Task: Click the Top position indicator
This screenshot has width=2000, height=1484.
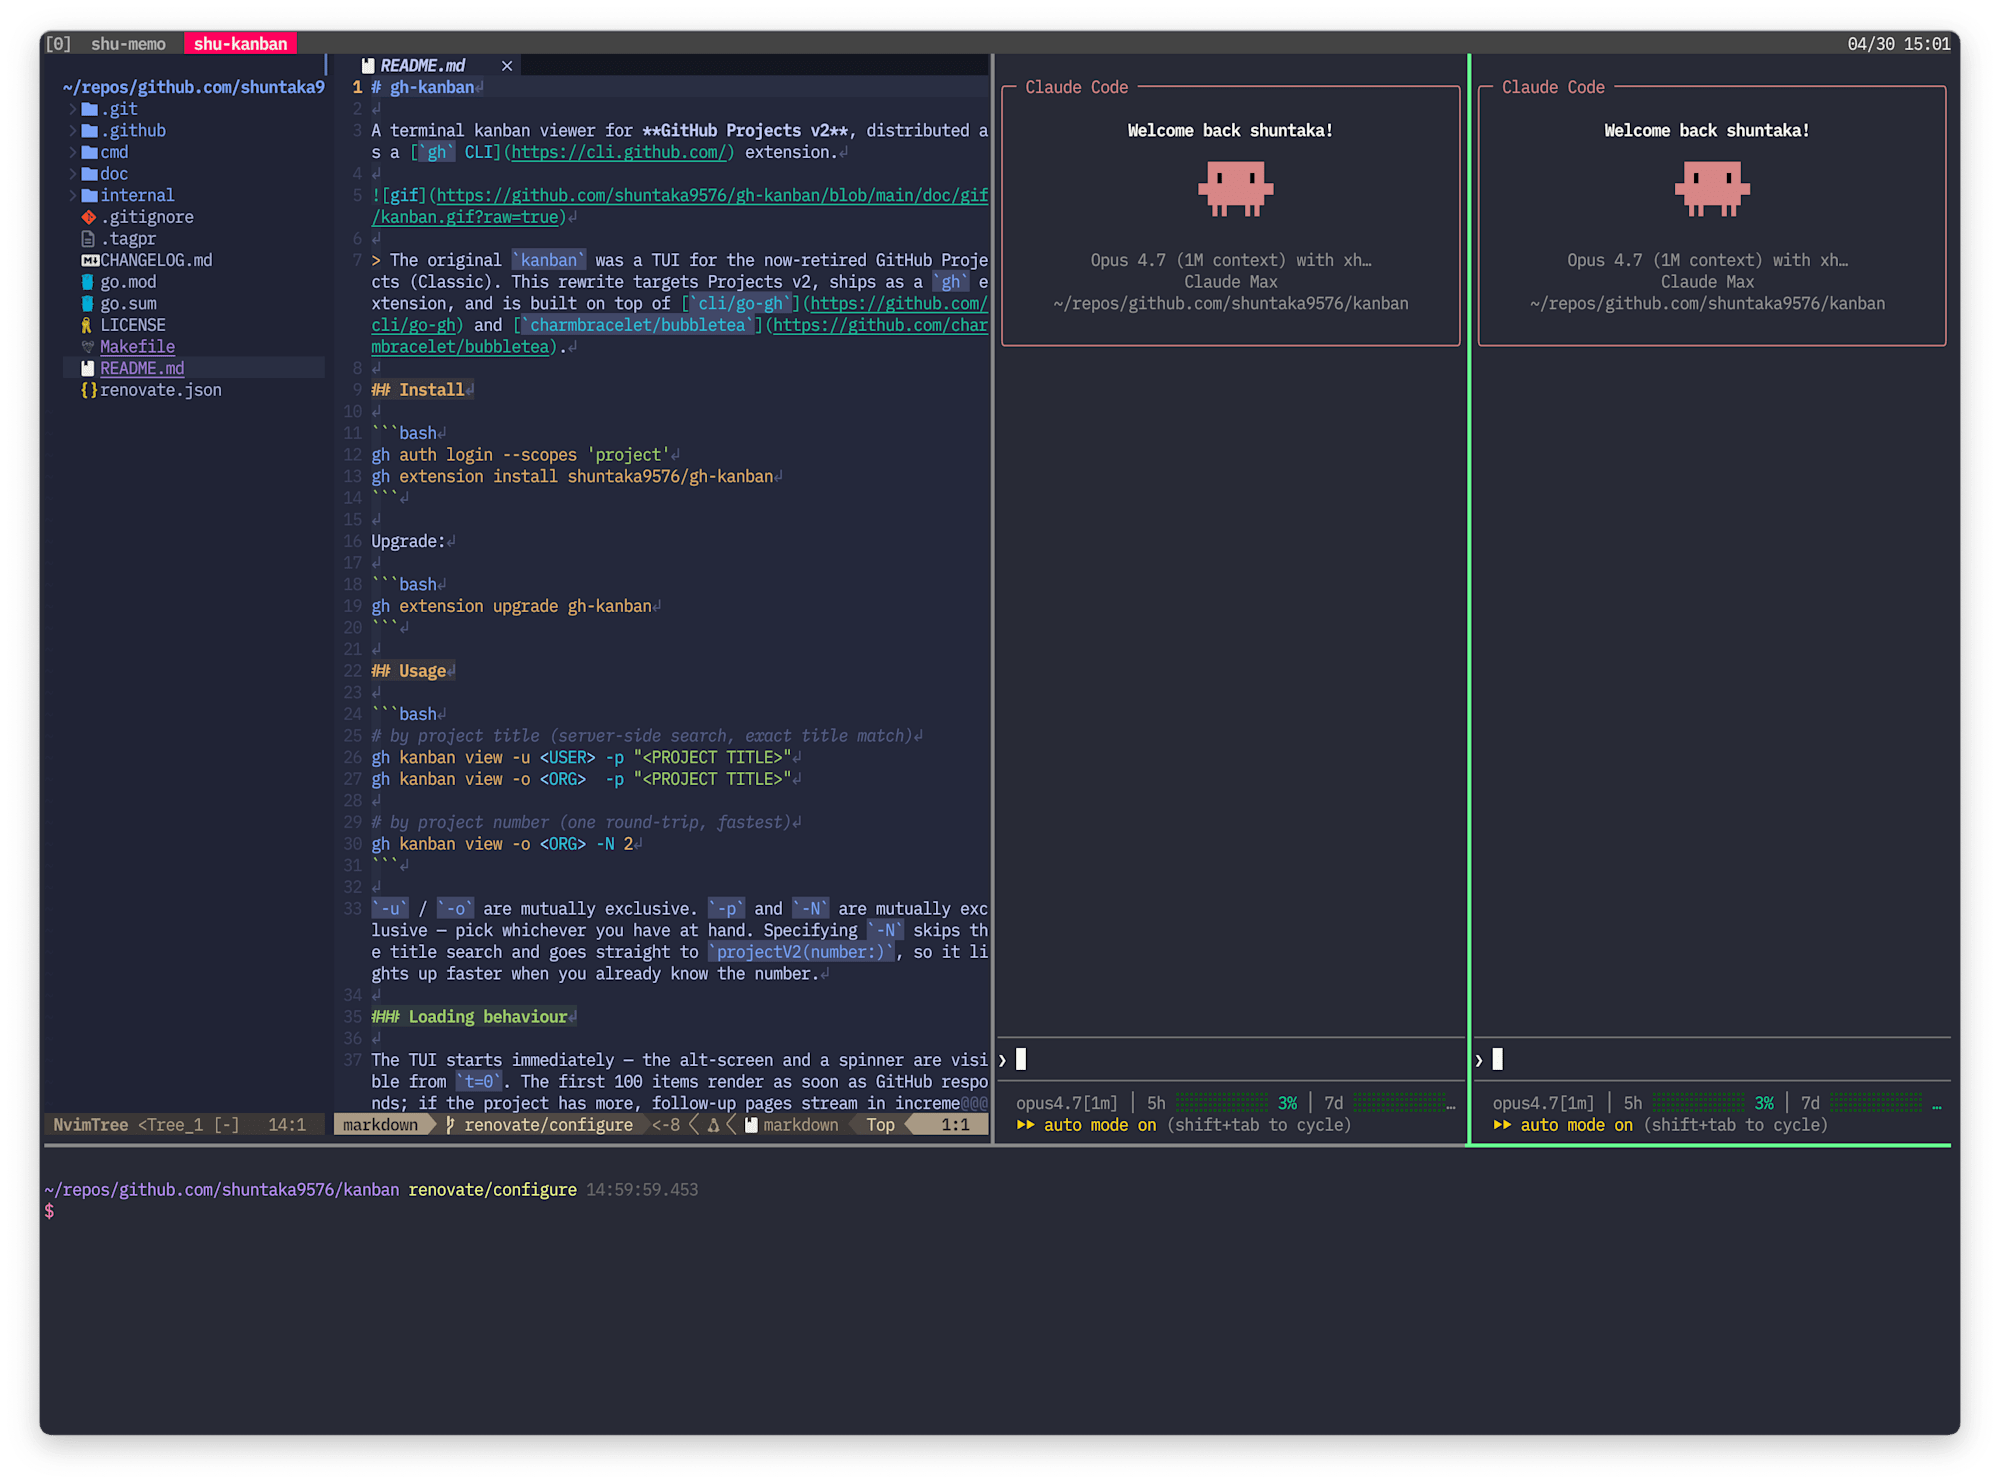Action: (880, 1125)
